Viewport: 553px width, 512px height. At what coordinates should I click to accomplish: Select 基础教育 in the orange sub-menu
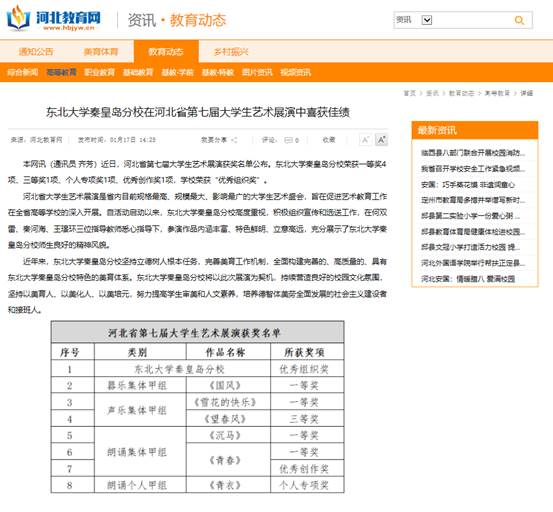(x=138, y=72)
